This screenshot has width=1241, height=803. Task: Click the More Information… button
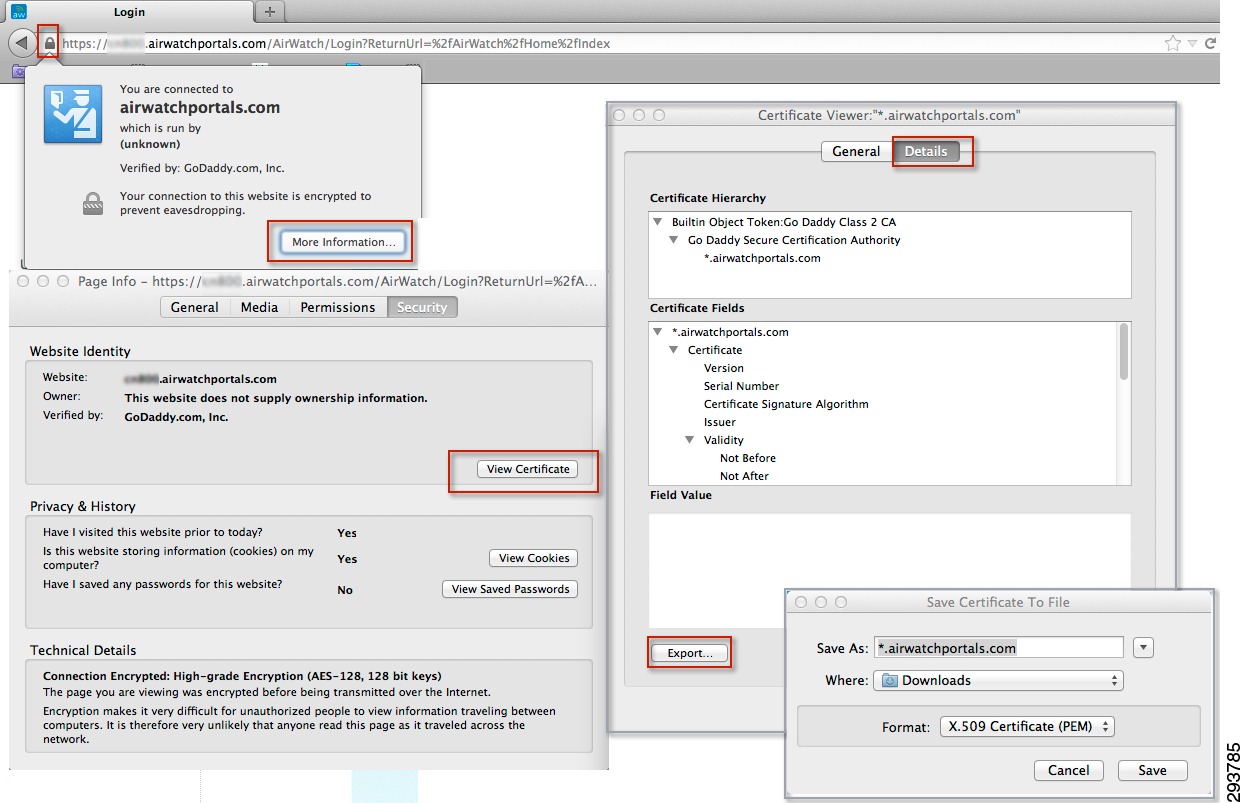click(344, 242)
